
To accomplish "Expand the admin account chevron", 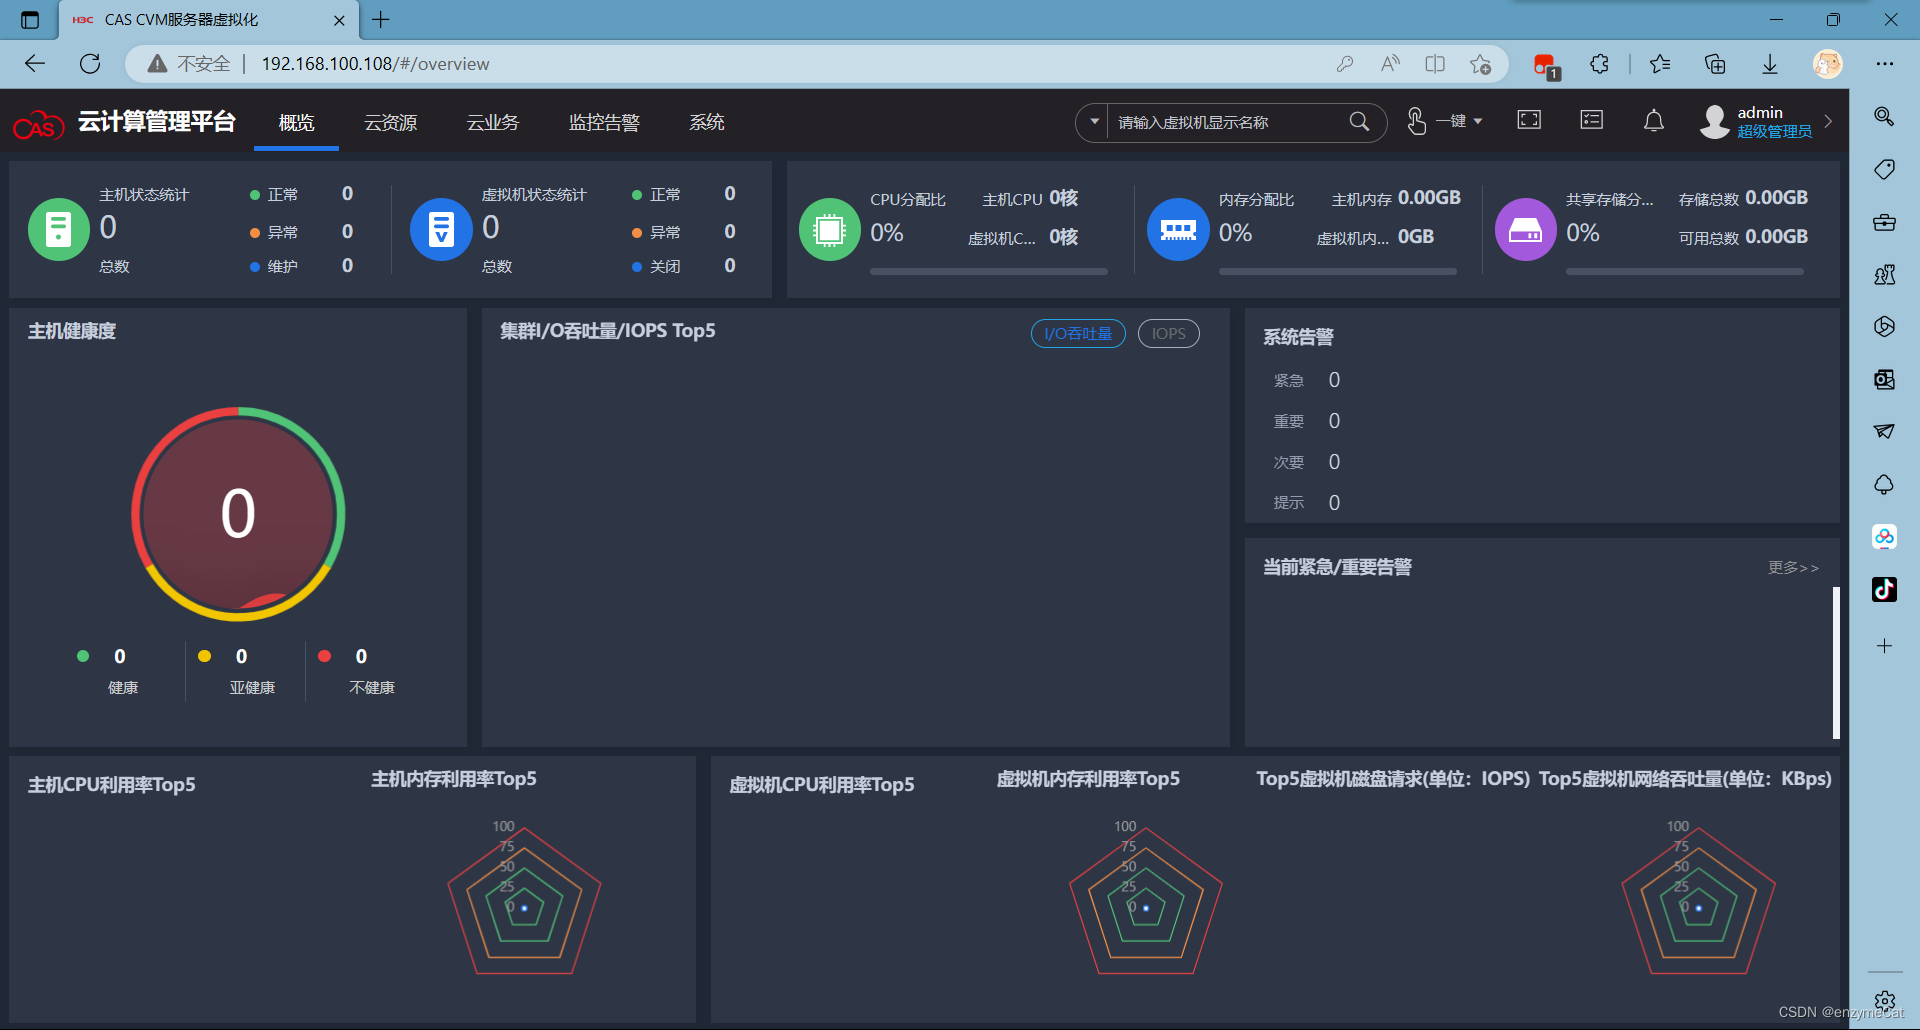I will coord(1828,121).
